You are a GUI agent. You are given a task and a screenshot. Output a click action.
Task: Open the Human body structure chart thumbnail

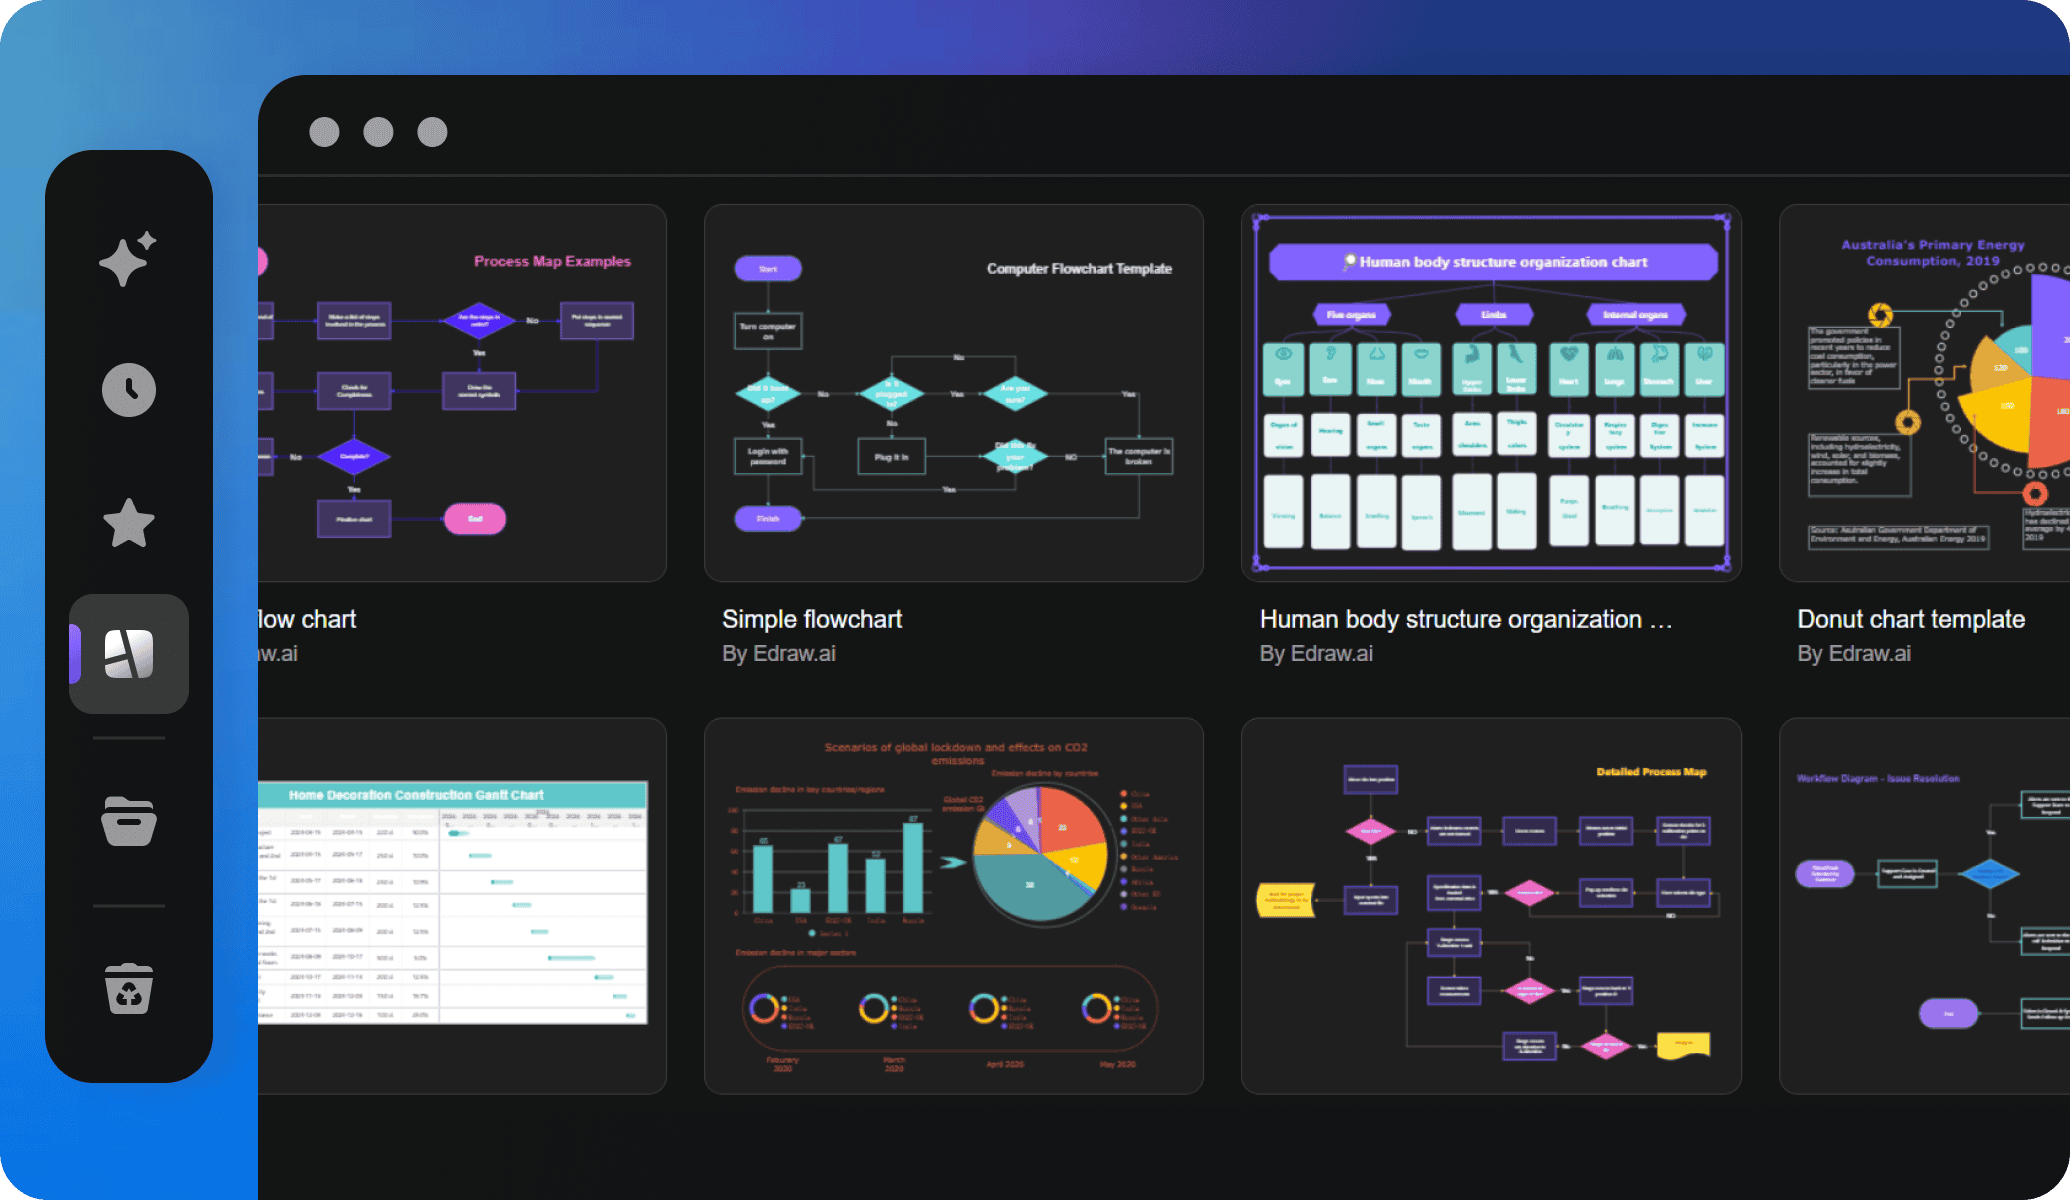1491,393
